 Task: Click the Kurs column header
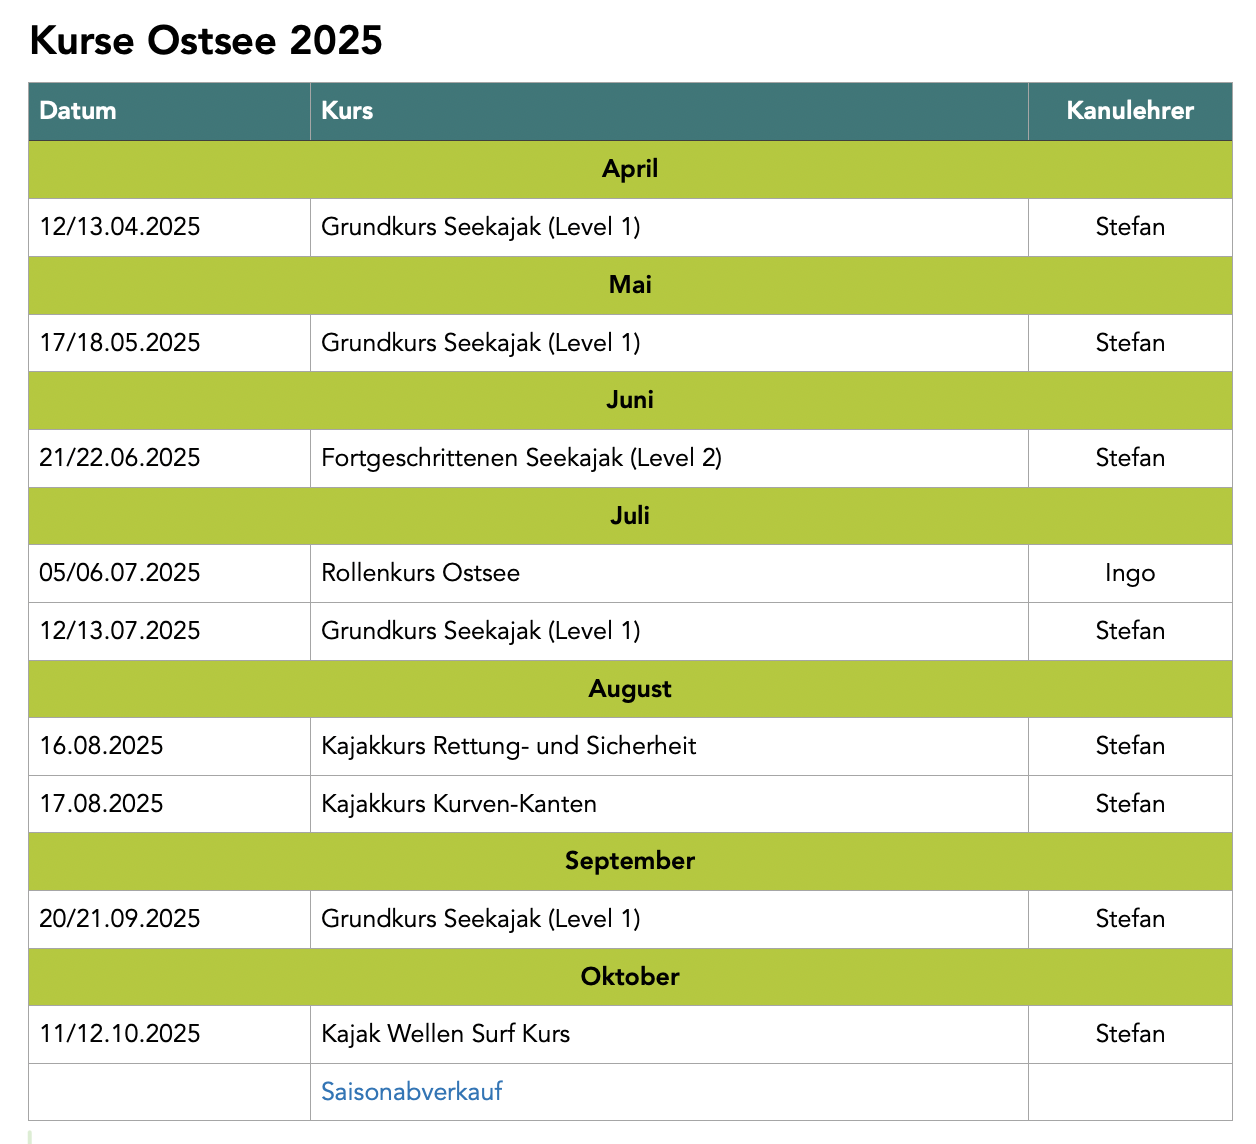pos(347,111)
